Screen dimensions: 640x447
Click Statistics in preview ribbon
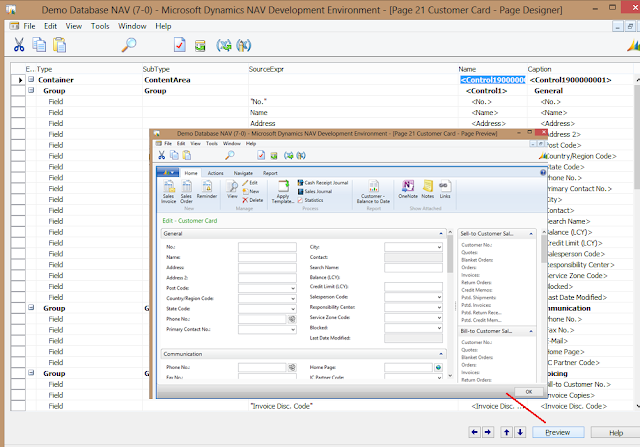click(310, 200)
